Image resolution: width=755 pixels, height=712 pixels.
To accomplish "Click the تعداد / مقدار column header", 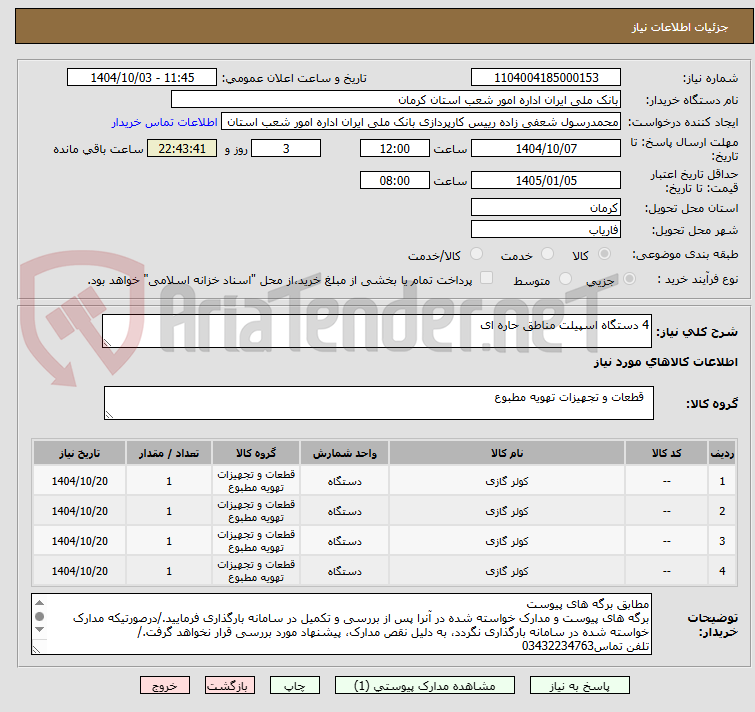I will [169, 453].
